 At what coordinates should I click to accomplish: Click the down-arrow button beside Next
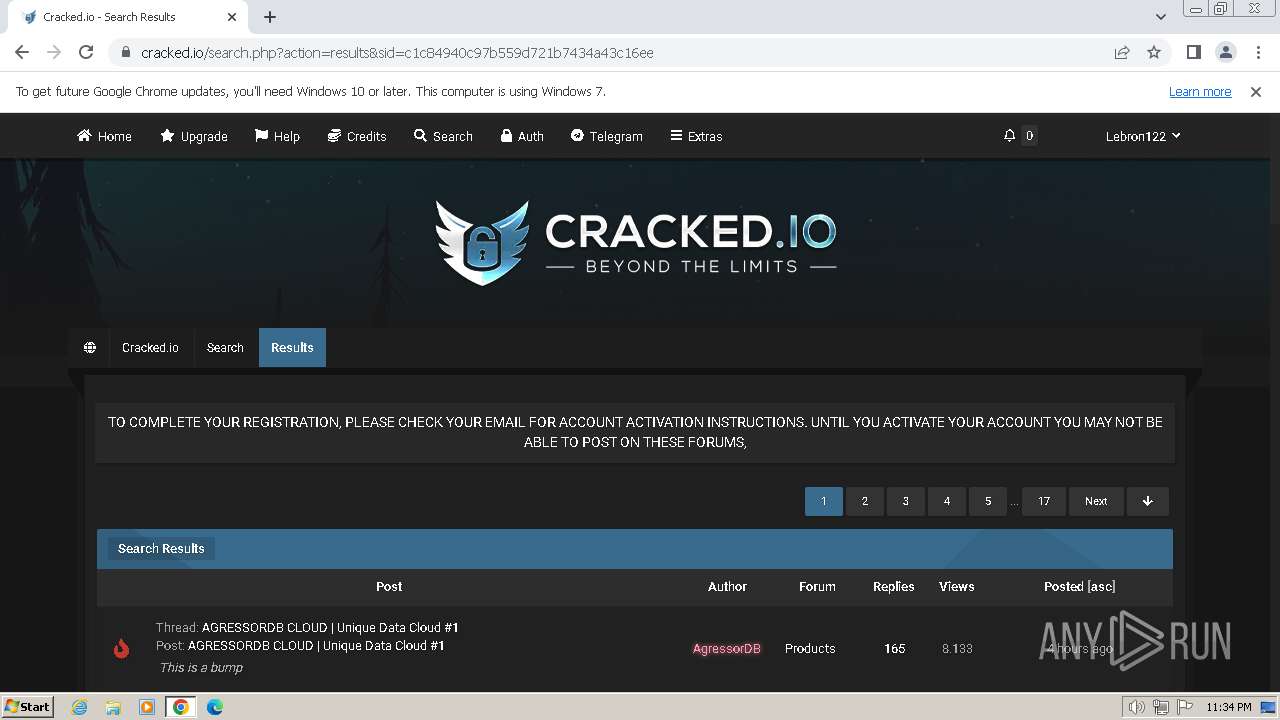coord(1148,501)
